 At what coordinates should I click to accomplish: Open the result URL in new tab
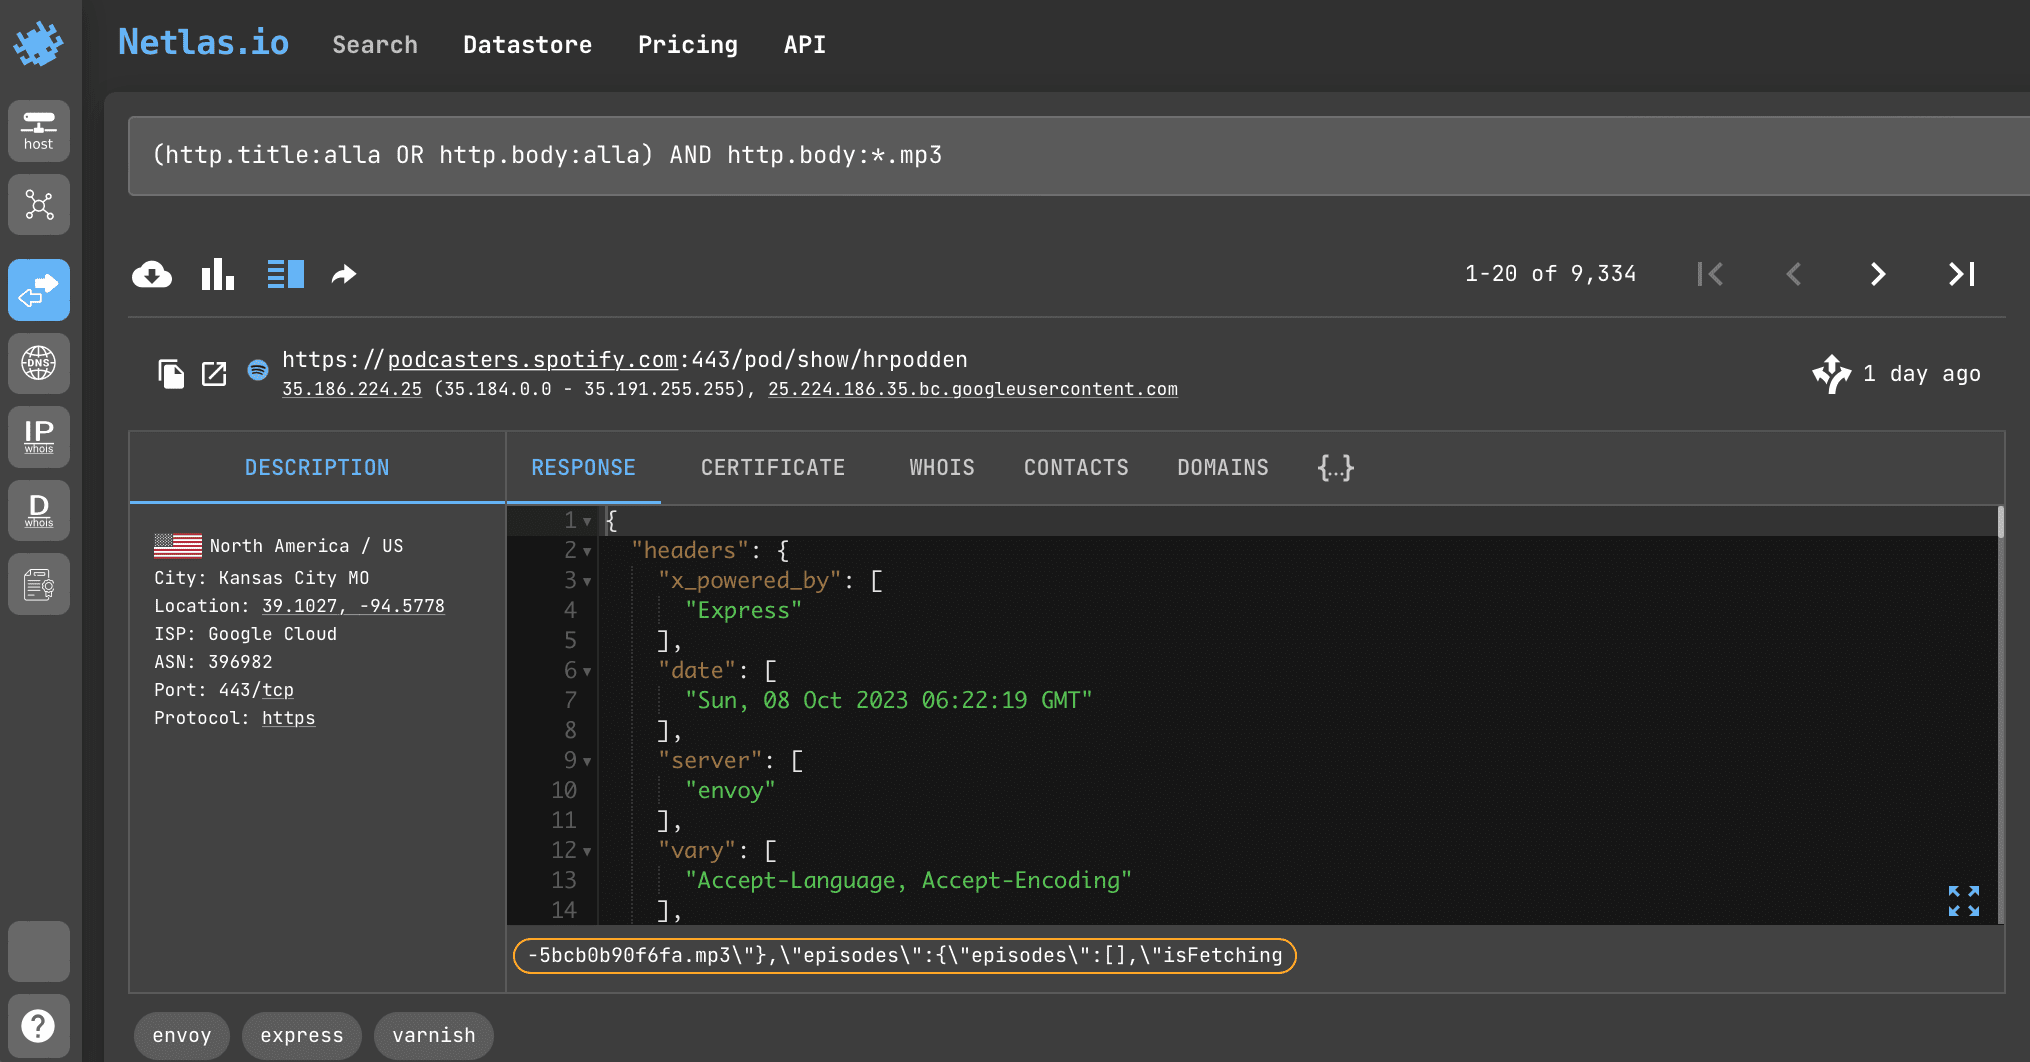pos(214,374)
